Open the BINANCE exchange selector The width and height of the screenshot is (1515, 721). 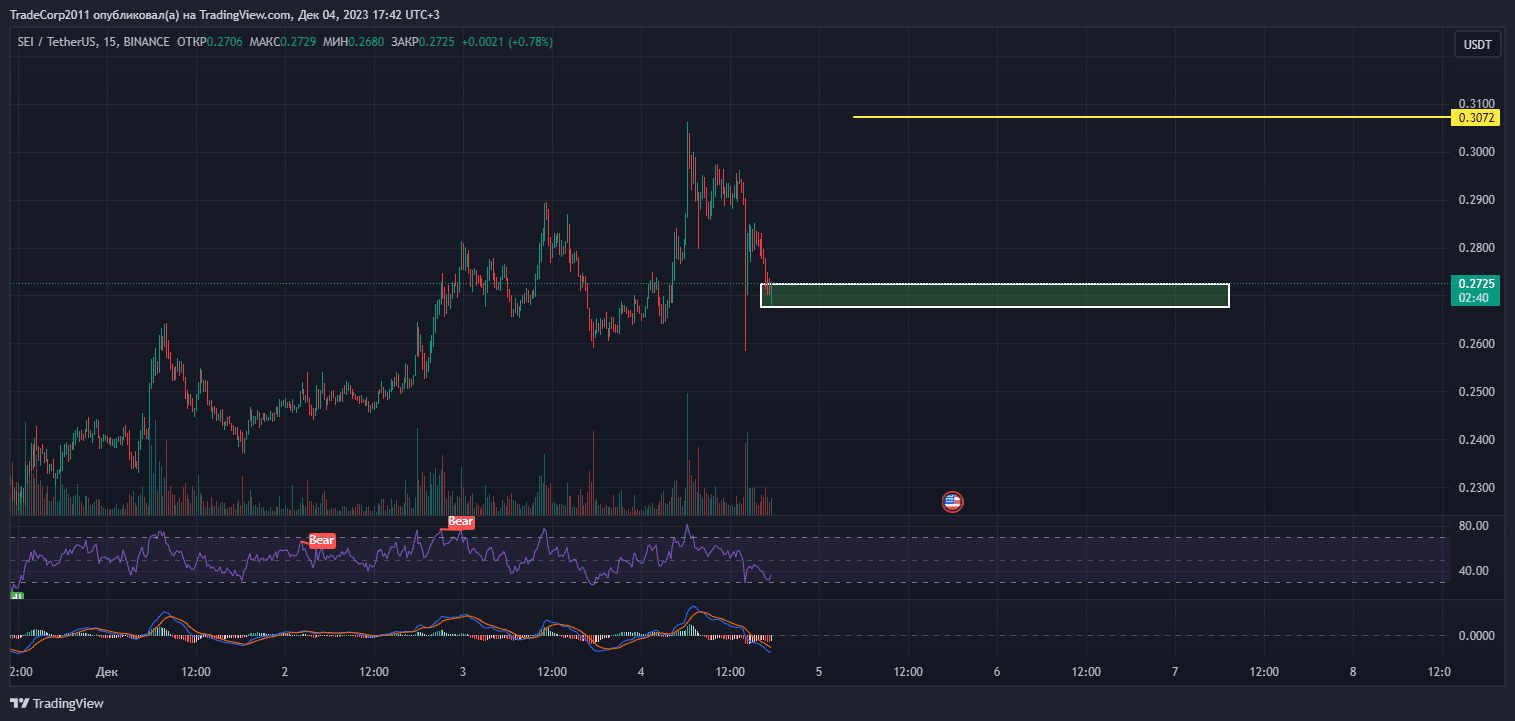click(x=146, y=43)
